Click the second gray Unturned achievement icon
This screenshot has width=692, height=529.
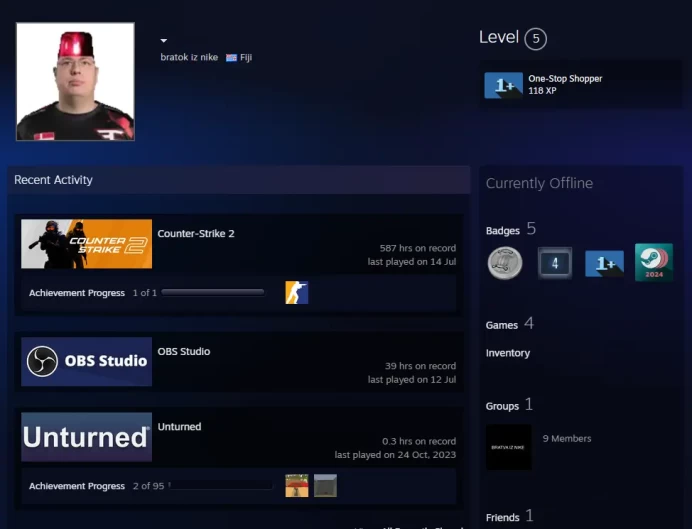coord(325,486)
